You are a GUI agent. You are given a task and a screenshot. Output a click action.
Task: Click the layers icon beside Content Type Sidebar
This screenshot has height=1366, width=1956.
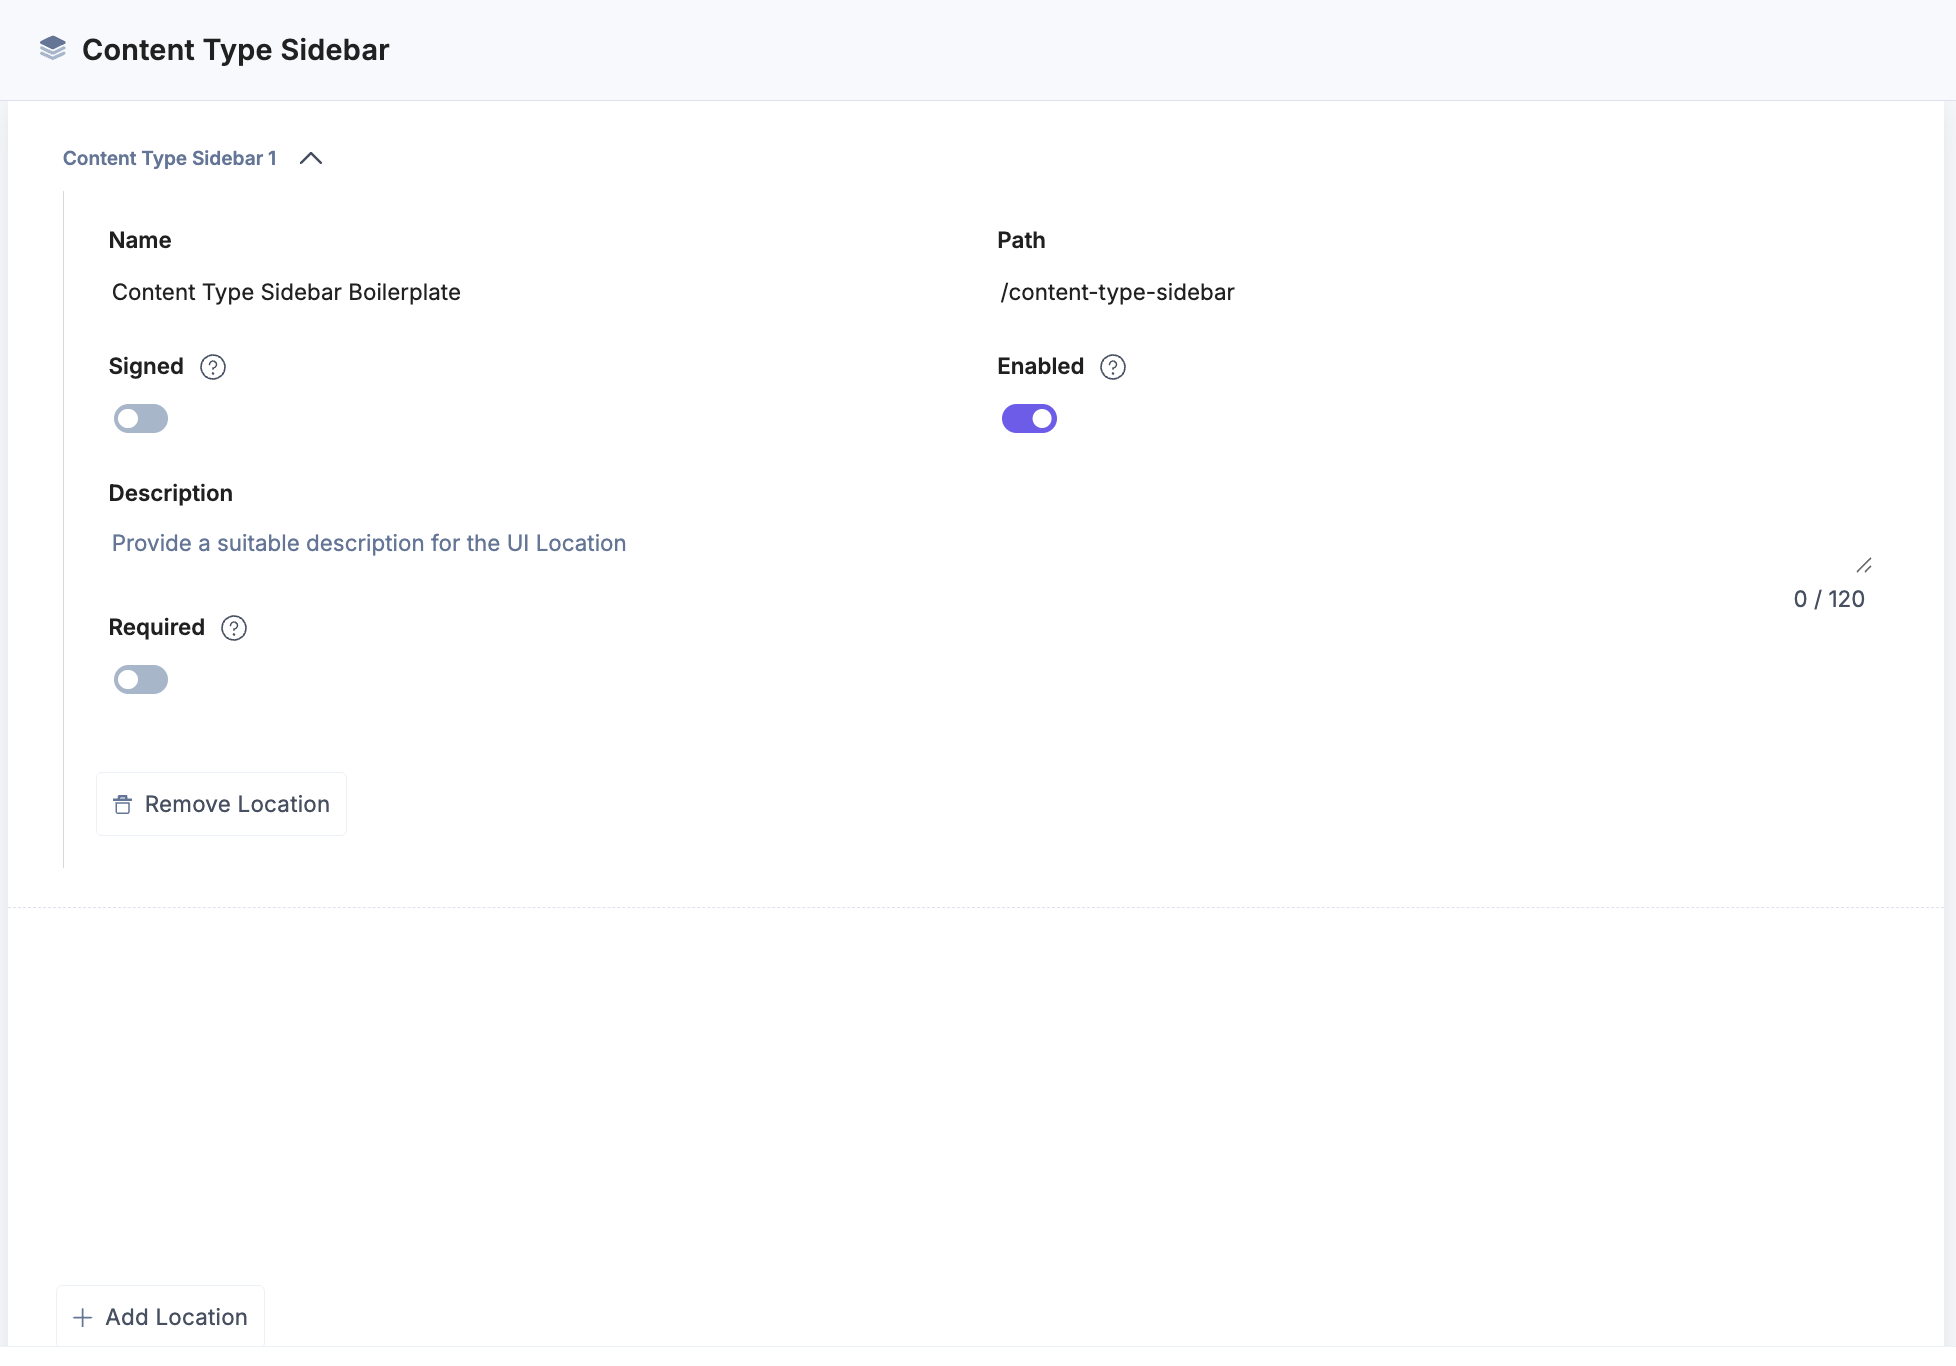coord(53,49)
